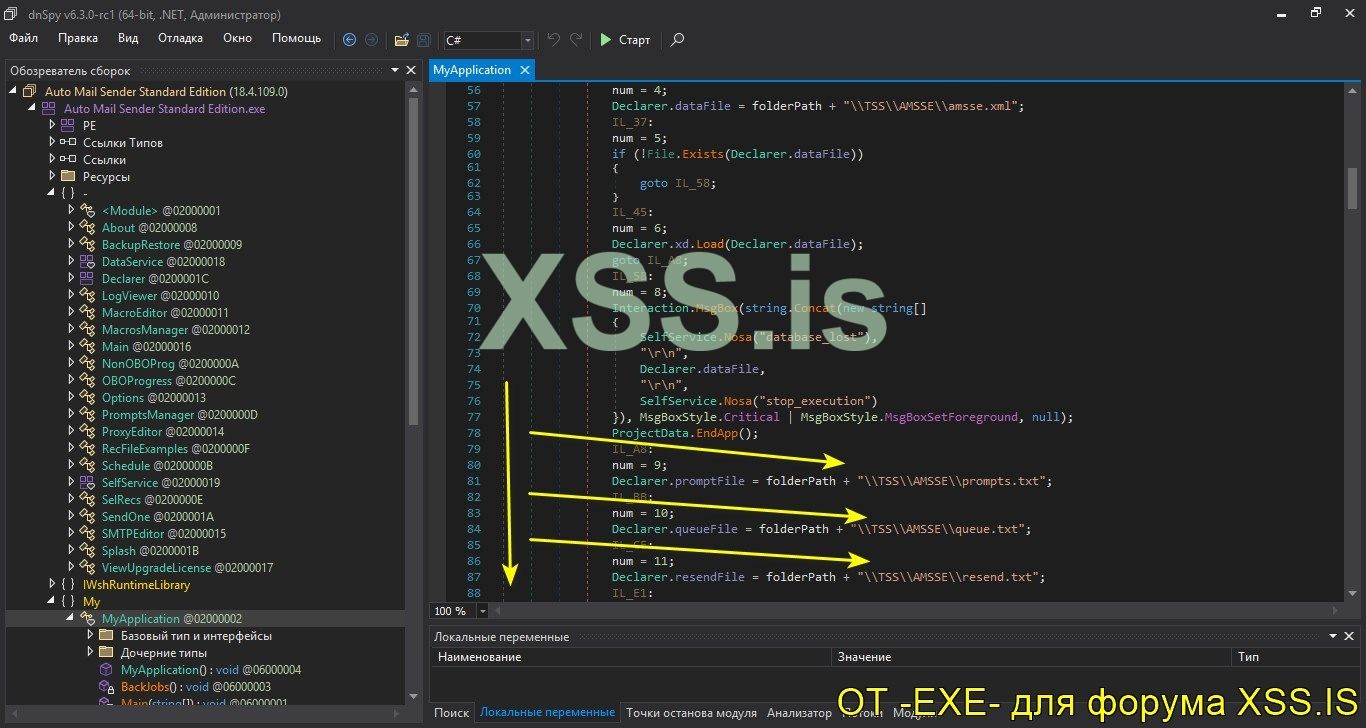Screen dimensions: 1366x728
Task: Click the Redo toolbar icon
Action: coord(576,40)
